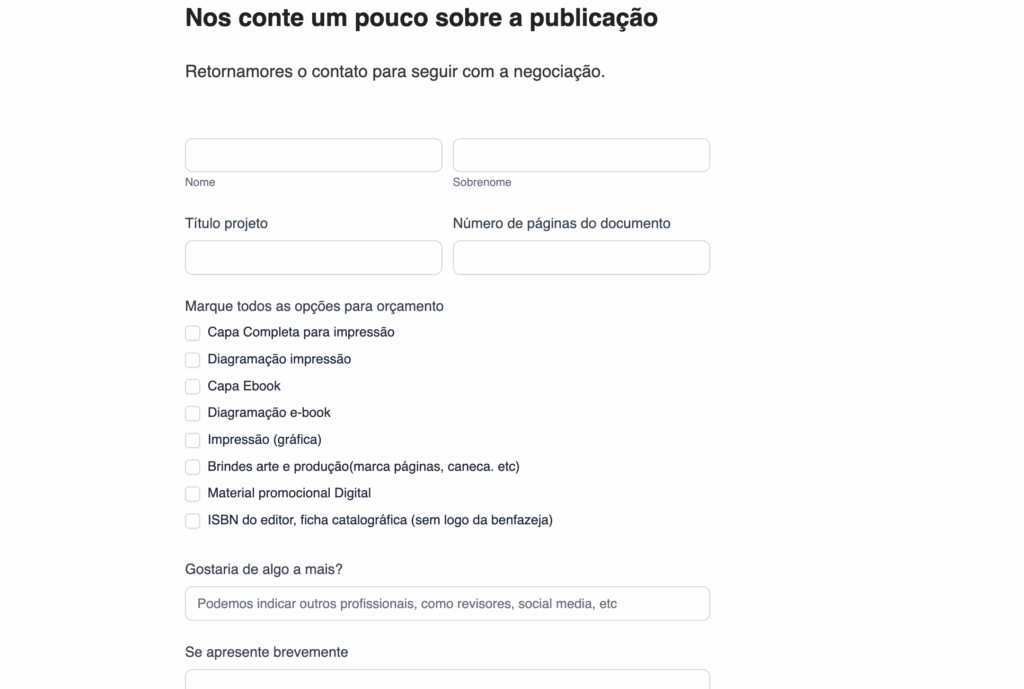Click the 'Gostaria de algo a mais?' label
Viewport: 1024px width, 689px height.
pyautogui.click(x=264, y=570)
